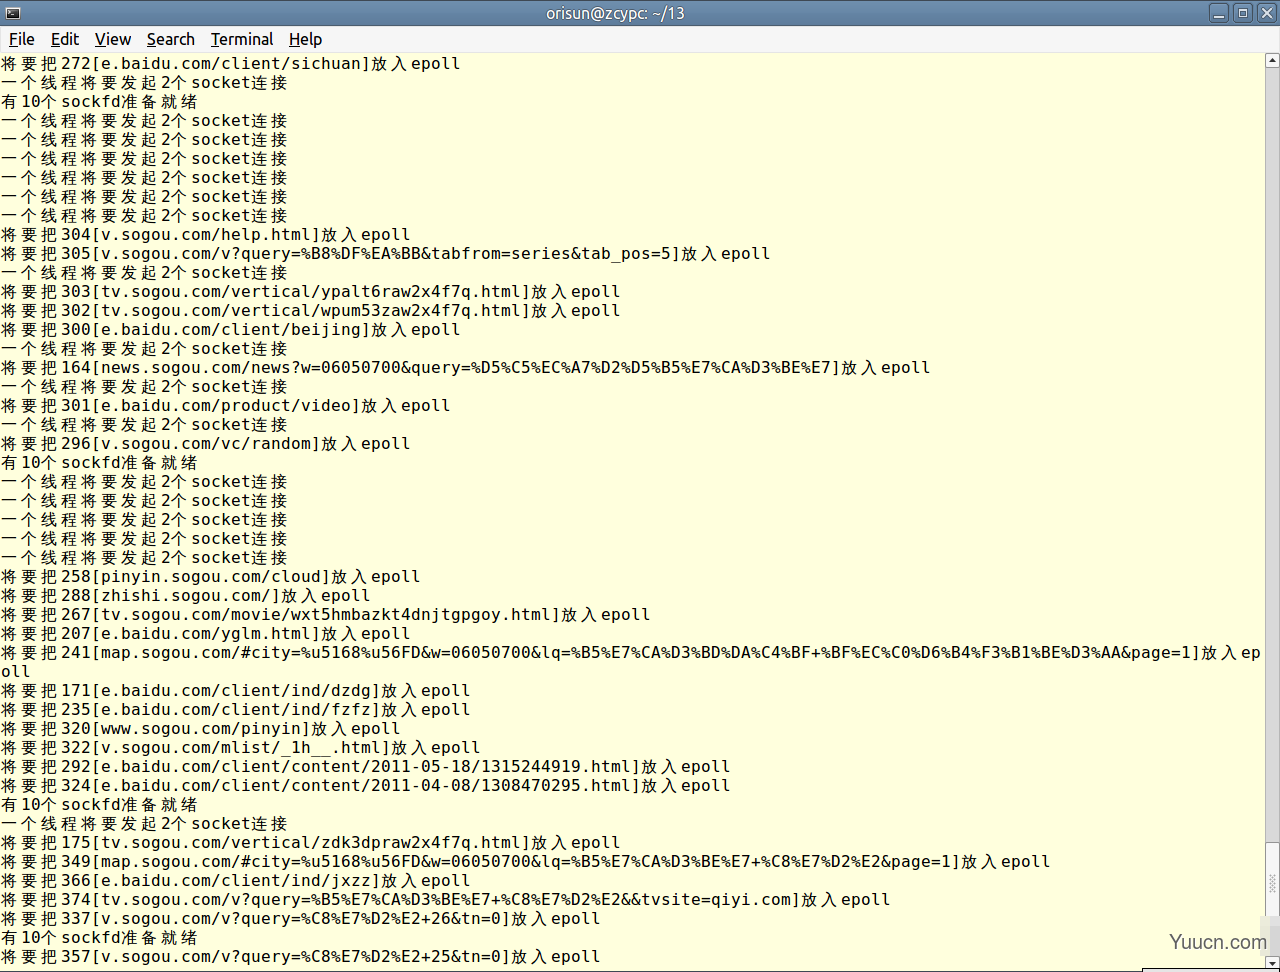Click line with 235[e.baidu.com/client/ind/fzfz]
The height and width of the screenshot is (972, 1280).
[x=236, y=710]
